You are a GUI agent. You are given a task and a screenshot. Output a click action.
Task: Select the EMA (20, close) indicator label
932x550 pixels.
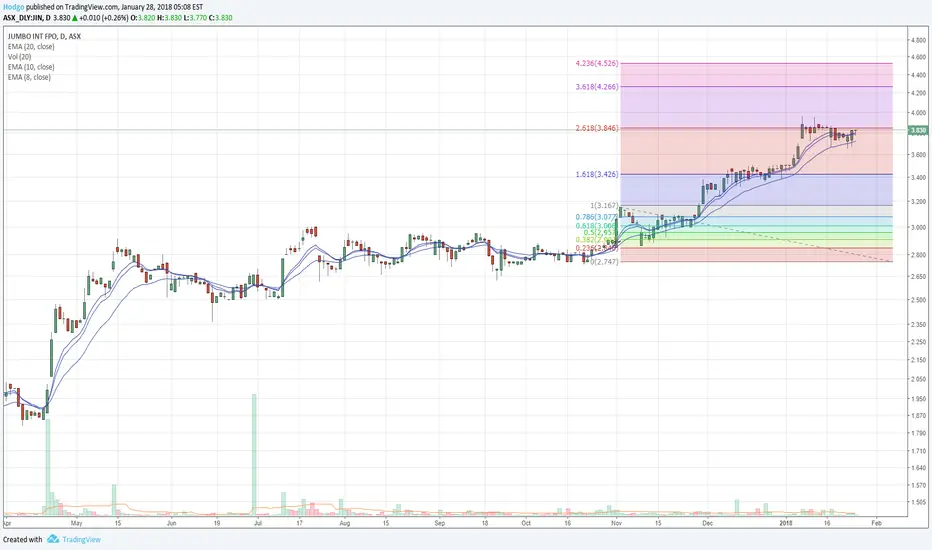click(x=31, y=46)
